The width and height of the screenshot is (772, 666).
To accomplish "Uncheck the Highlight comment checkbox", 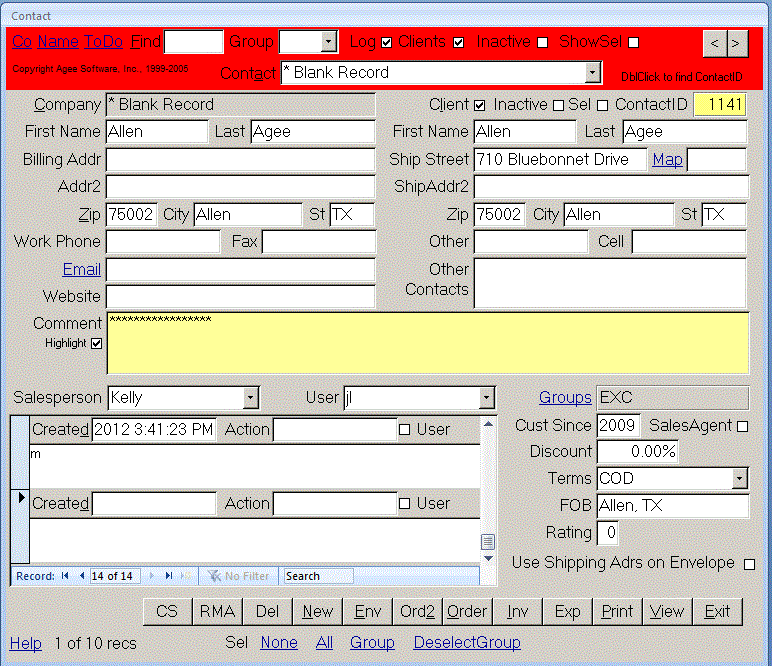I will coord(97,343).
